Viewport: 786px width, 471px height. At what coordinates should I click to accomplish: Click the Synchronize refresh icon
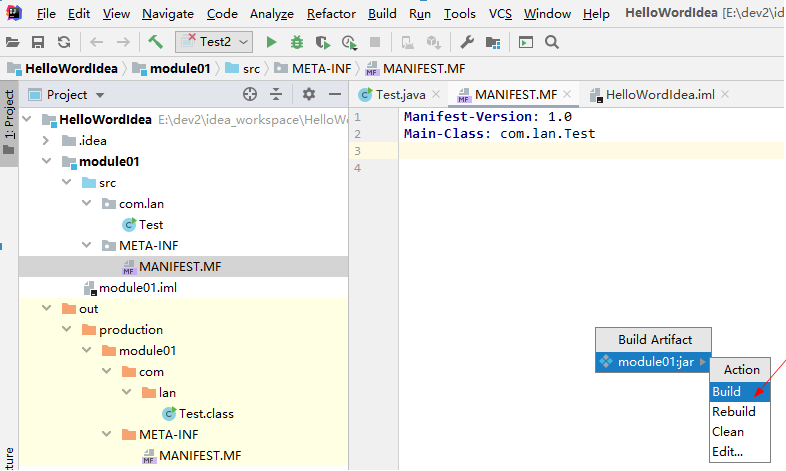(x=64, y=42)
